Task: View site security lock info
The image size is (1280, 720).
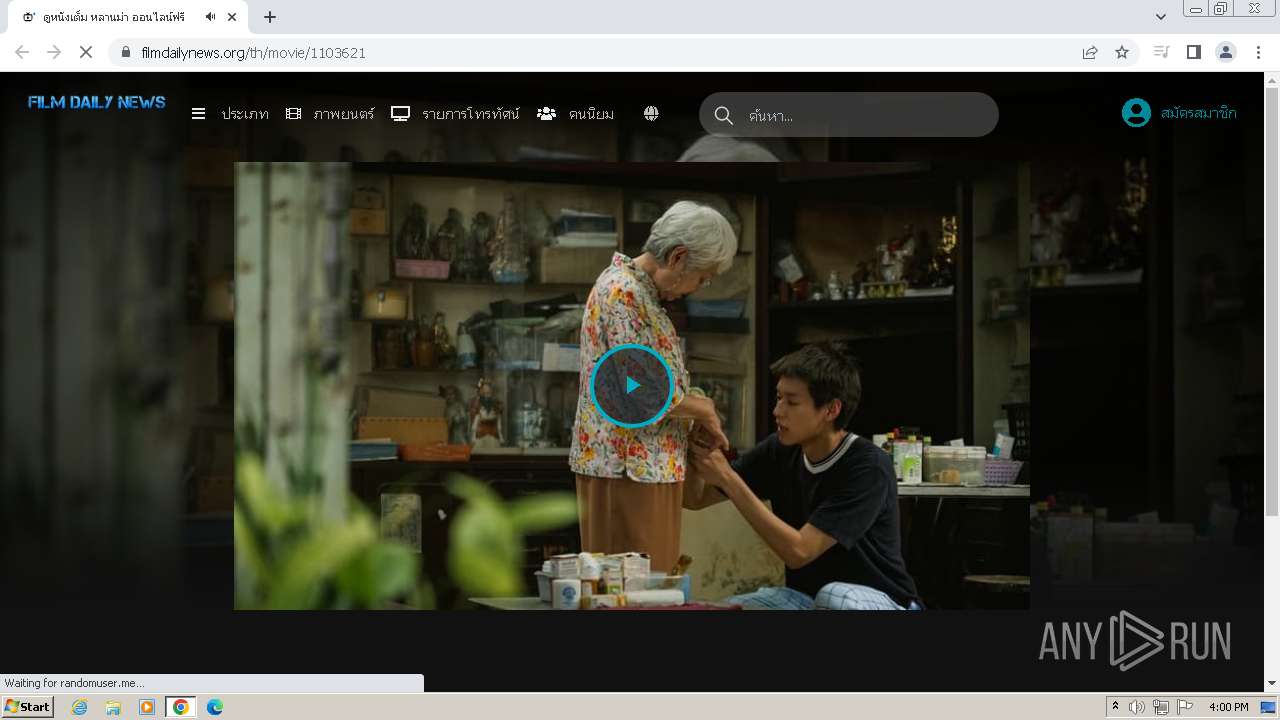Action: click(x=126, y=52)
